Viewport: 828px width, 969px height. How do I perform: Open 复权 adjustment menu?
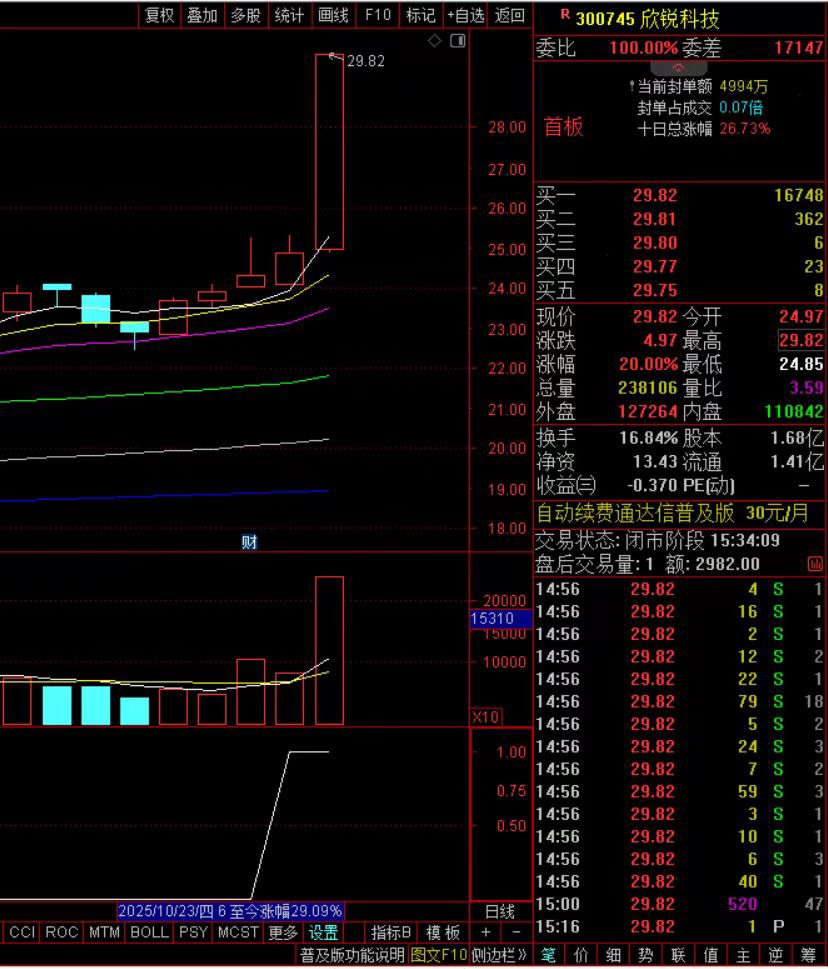point(159,15)
